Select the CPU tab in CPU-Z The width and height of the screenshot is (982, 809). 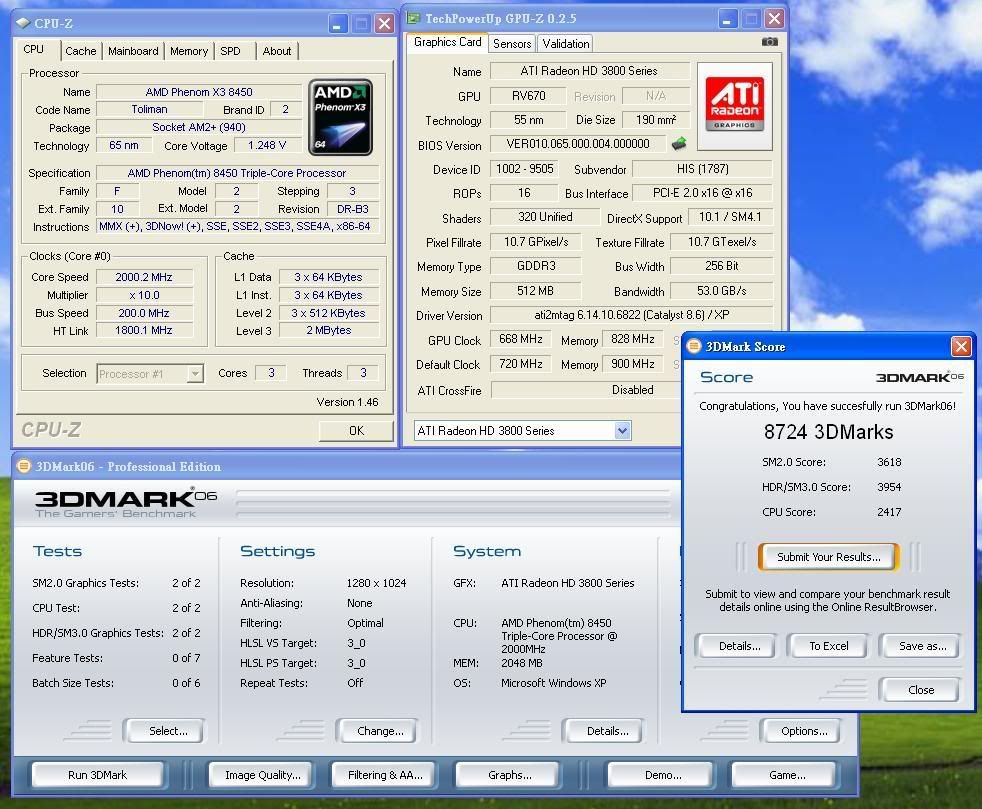tap(34, 49)
